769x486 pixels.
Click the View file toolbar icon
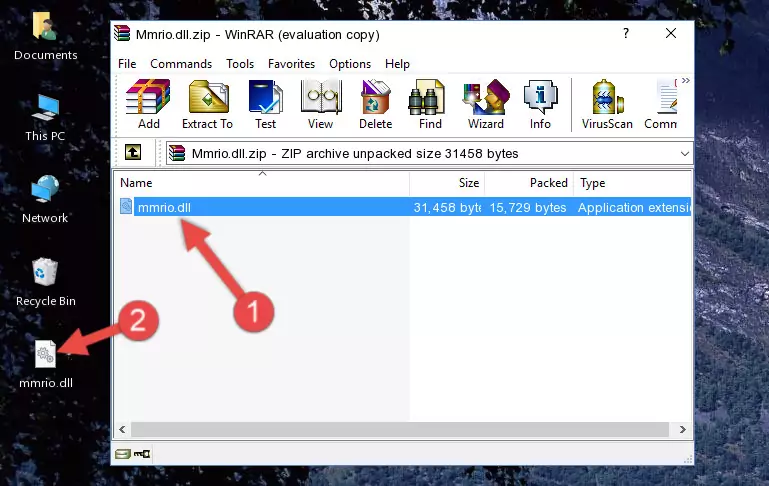321,104
